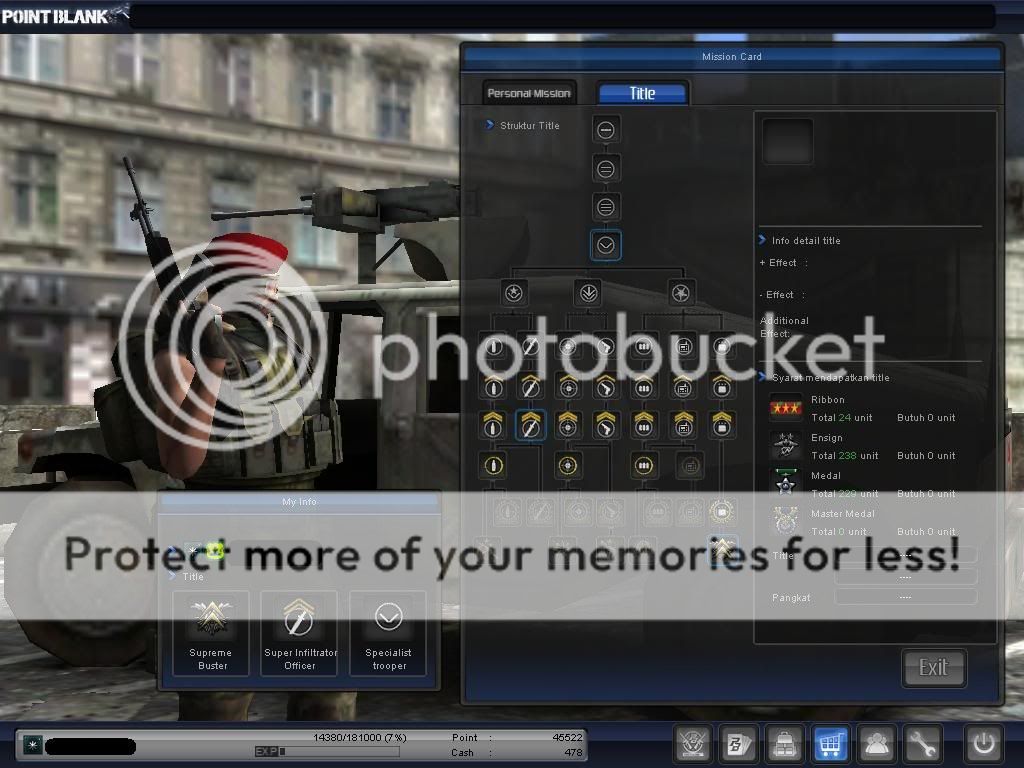Viewport: 1024px width, 768px height.
Task: Click the EXP progress bar
Action: tap(327, 752)
